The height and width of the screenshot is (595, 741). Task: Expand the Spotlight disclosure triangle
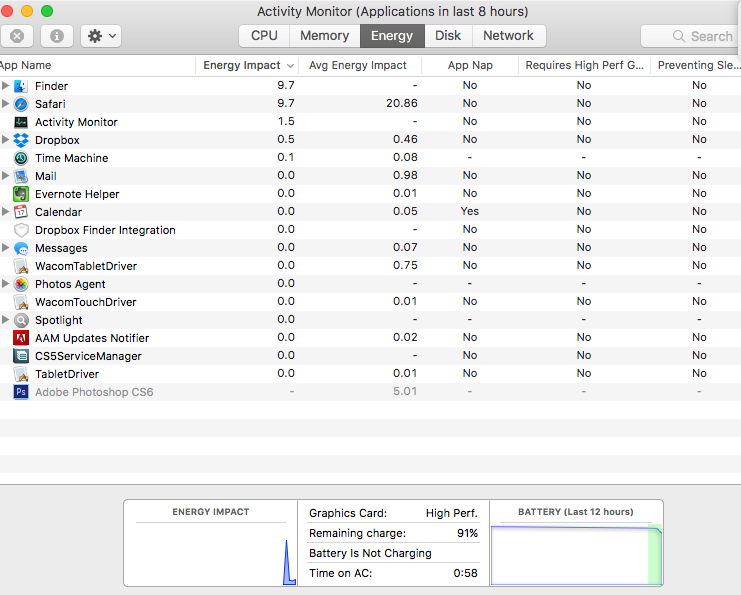coord(5,319)
